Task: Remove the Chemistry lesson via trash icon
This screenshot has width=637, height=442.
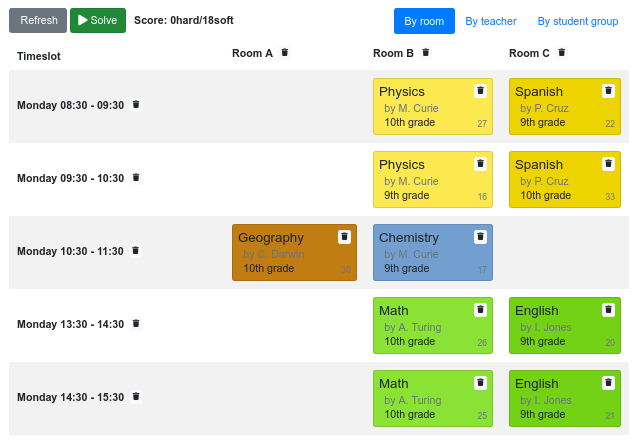Action: (x=480, y=237)
